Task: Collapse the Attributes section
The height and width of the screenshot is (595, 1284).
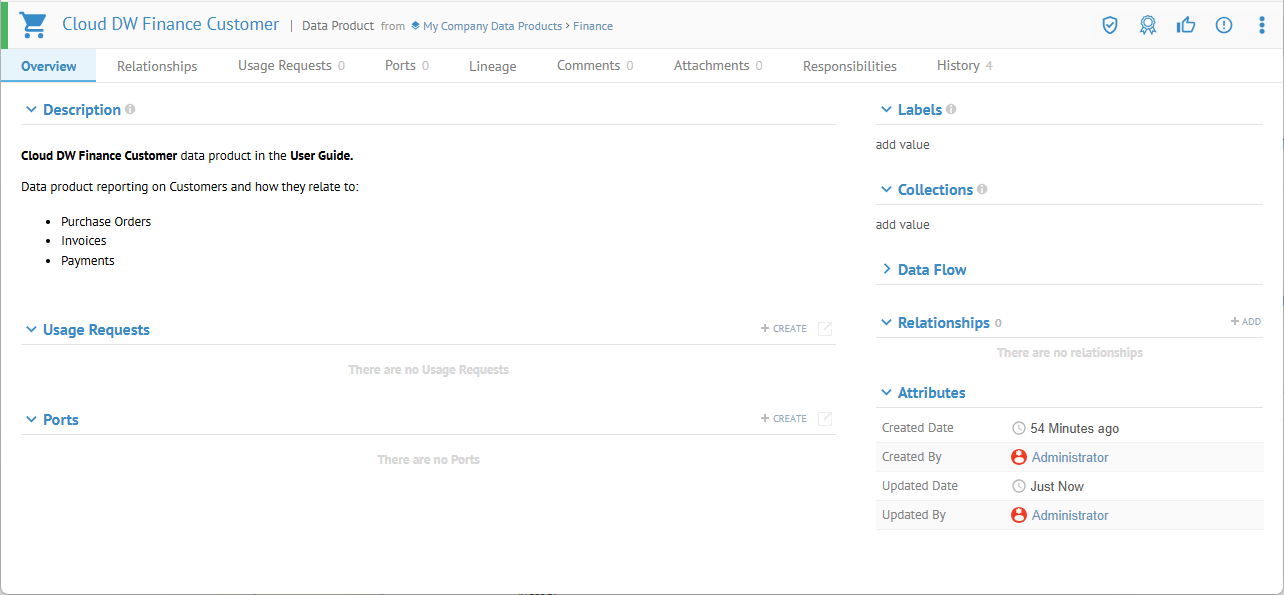Action: 886,393
